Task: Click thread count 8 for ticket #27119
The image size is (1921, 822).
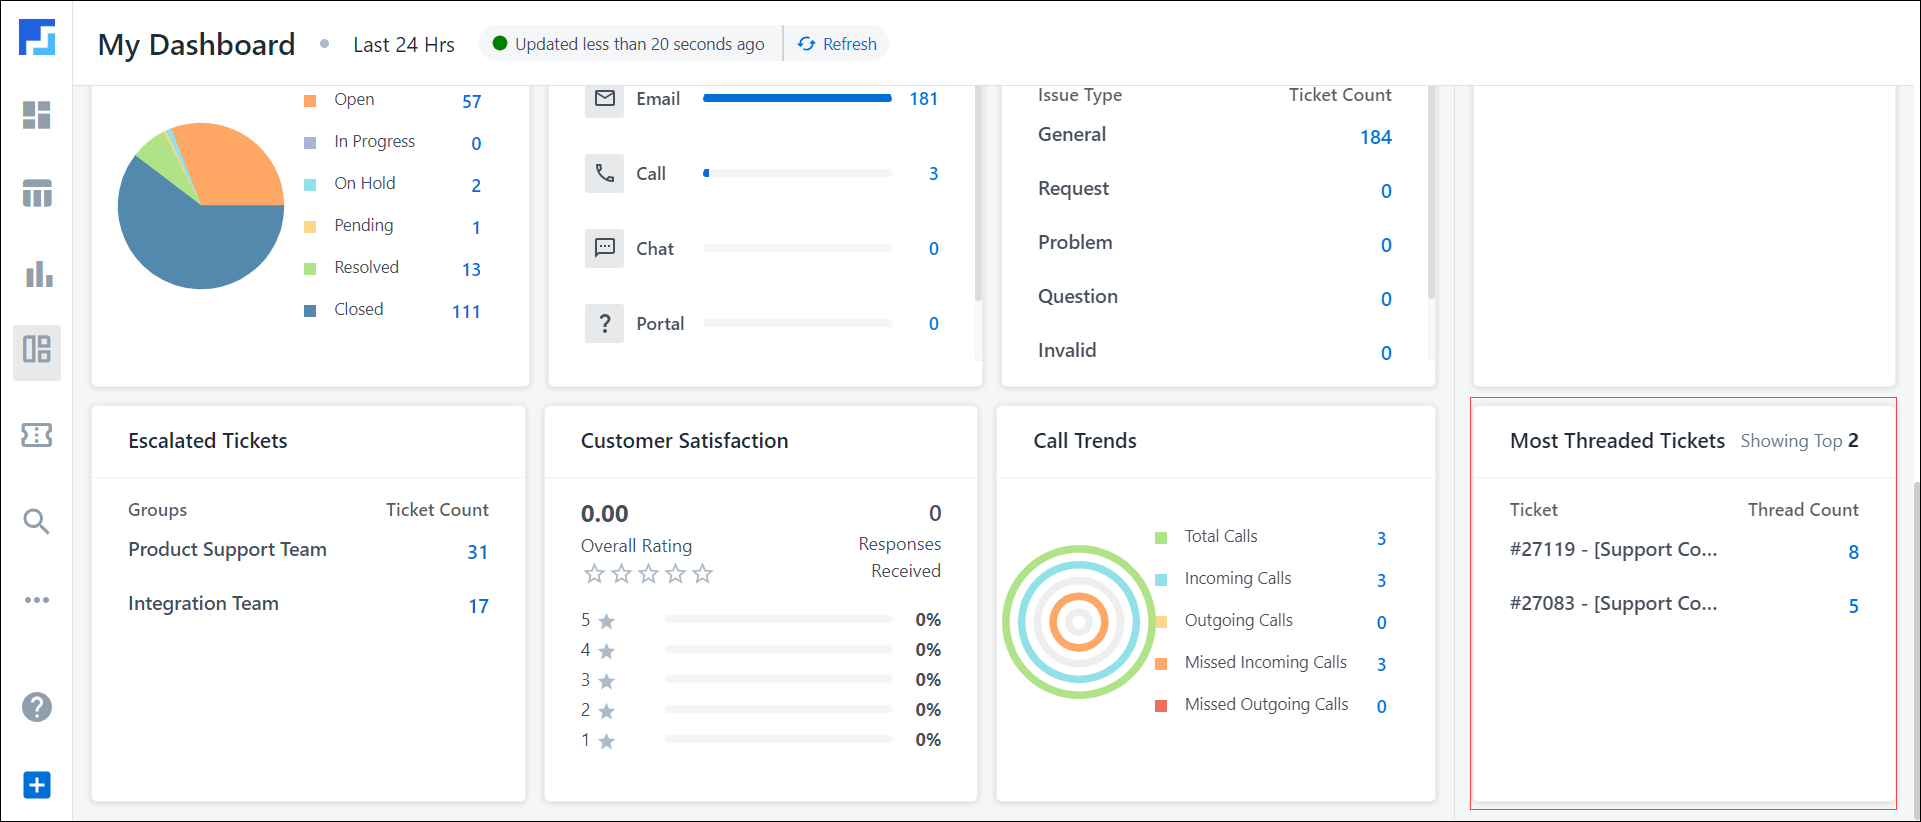Action: point(1854,552)
